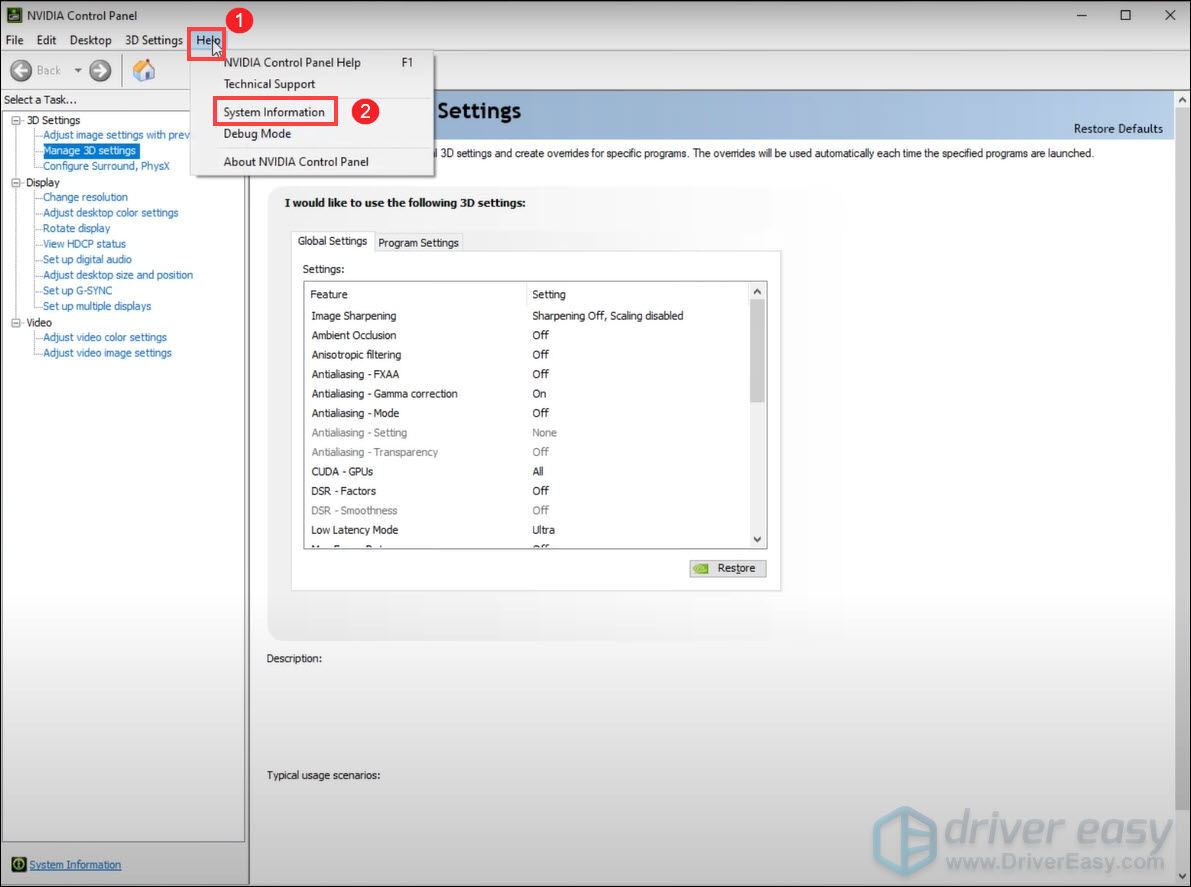Click settings list scroll up arrow
The width and height of the screenshot is (1191, 887).
(757, 292)
